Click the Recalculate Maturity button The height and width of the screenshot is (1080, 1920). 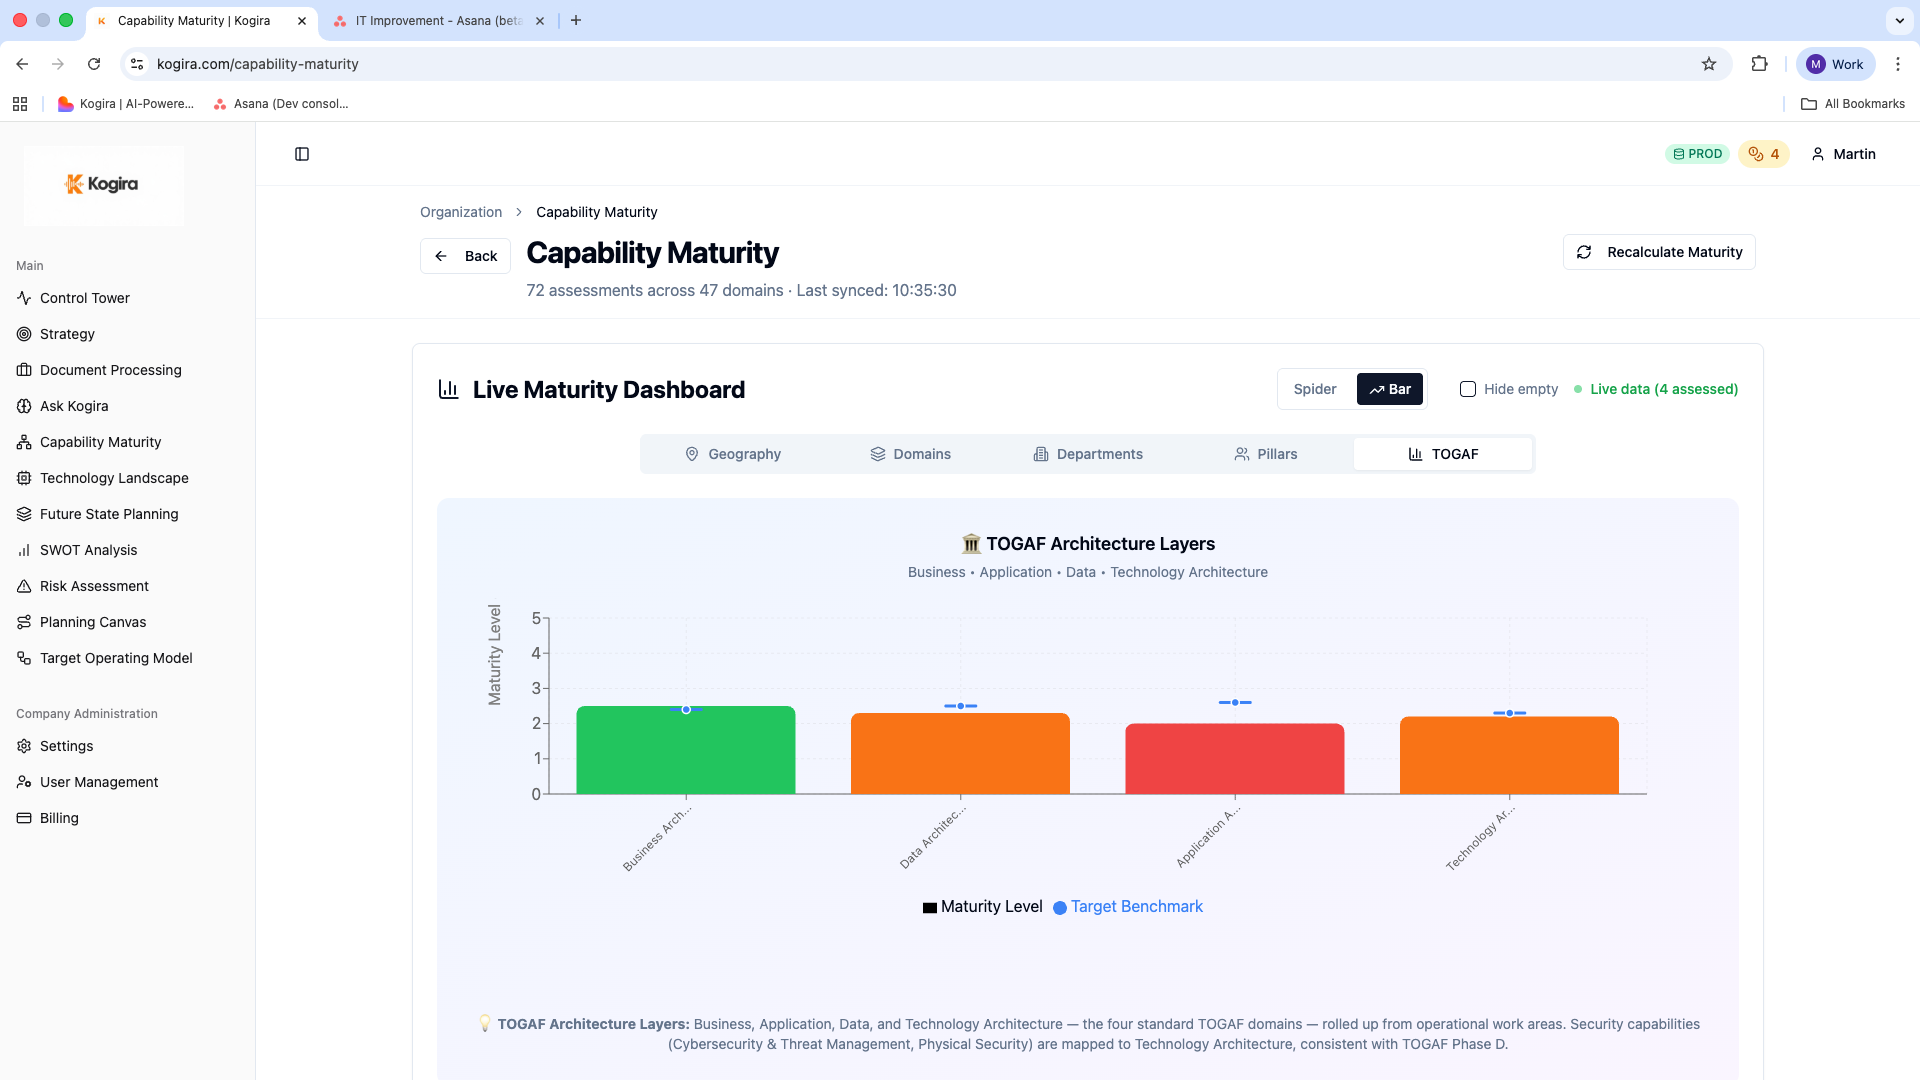pyautogui.click(x=1658, y=252)
